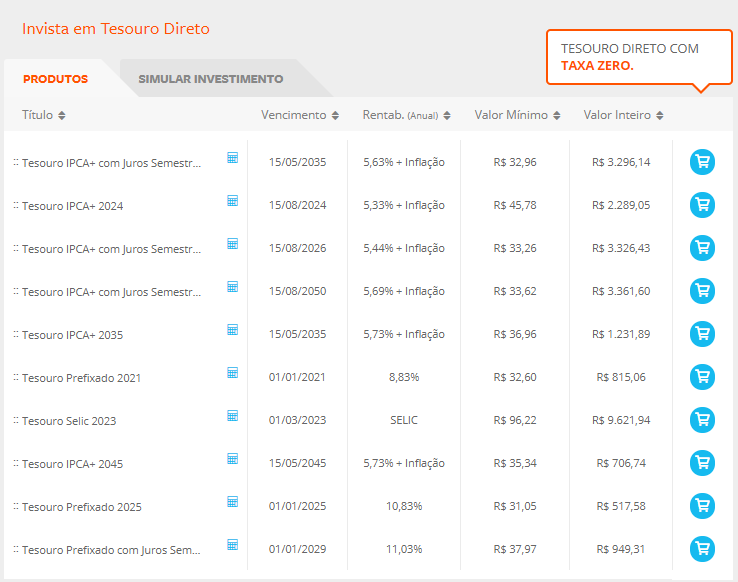Open calculator icon for Tesouro Selic 2023
This screenshot has height=582, width=738.
point(232,415)
